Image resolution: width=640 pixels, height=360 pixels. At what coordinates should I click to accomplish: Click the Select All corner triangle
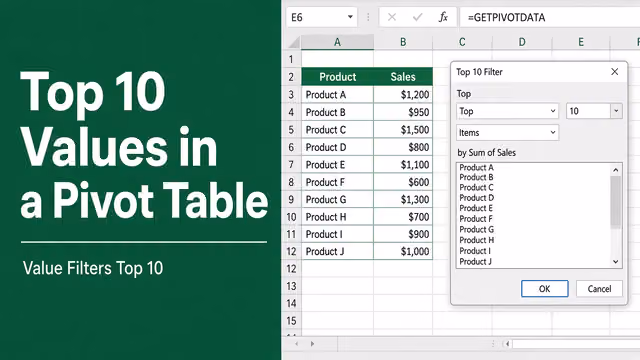294,42
